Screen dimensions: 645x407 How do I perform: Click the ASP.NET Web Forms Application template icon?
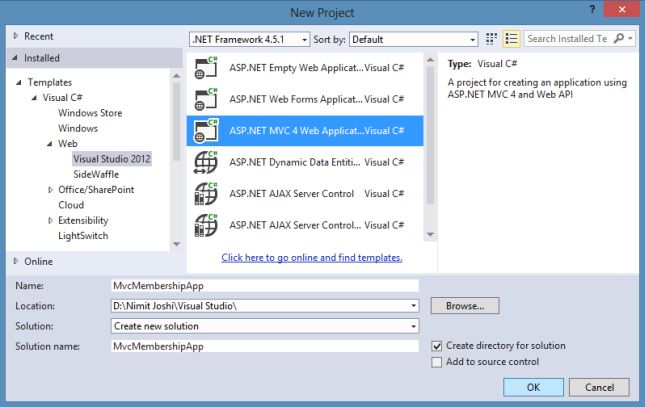(x=206, y=99)
